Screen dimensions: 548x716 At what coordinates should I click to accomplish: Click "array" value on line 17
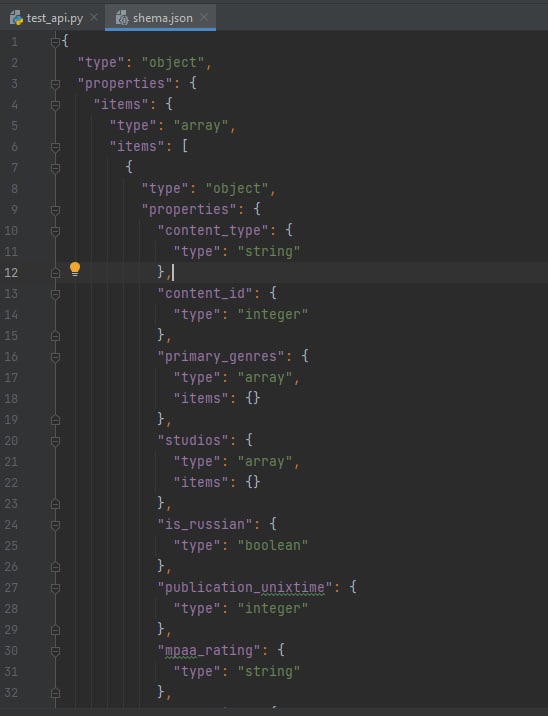(x=265, y=378)
